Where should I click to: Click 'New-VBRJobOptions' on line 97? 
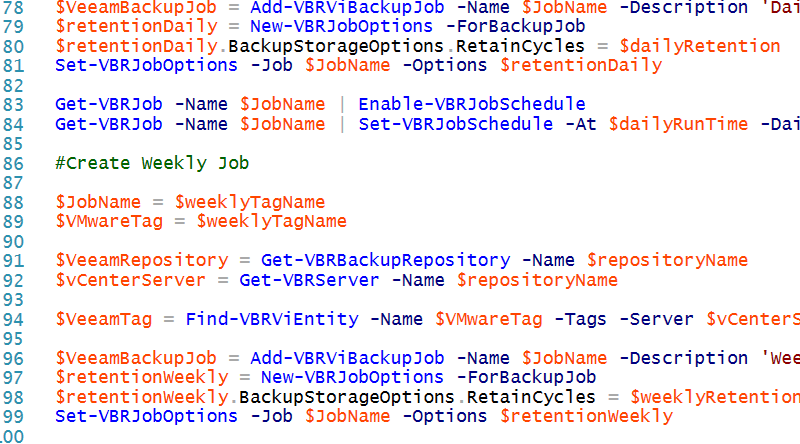tap(353, 378)
